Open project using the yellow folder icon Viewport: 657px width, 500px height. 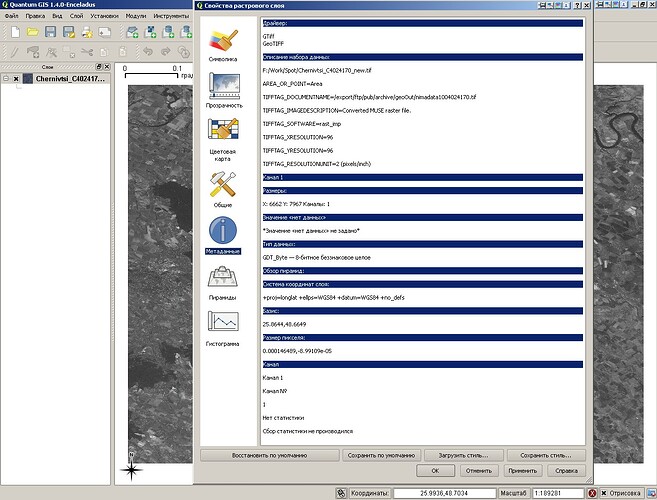33,32
